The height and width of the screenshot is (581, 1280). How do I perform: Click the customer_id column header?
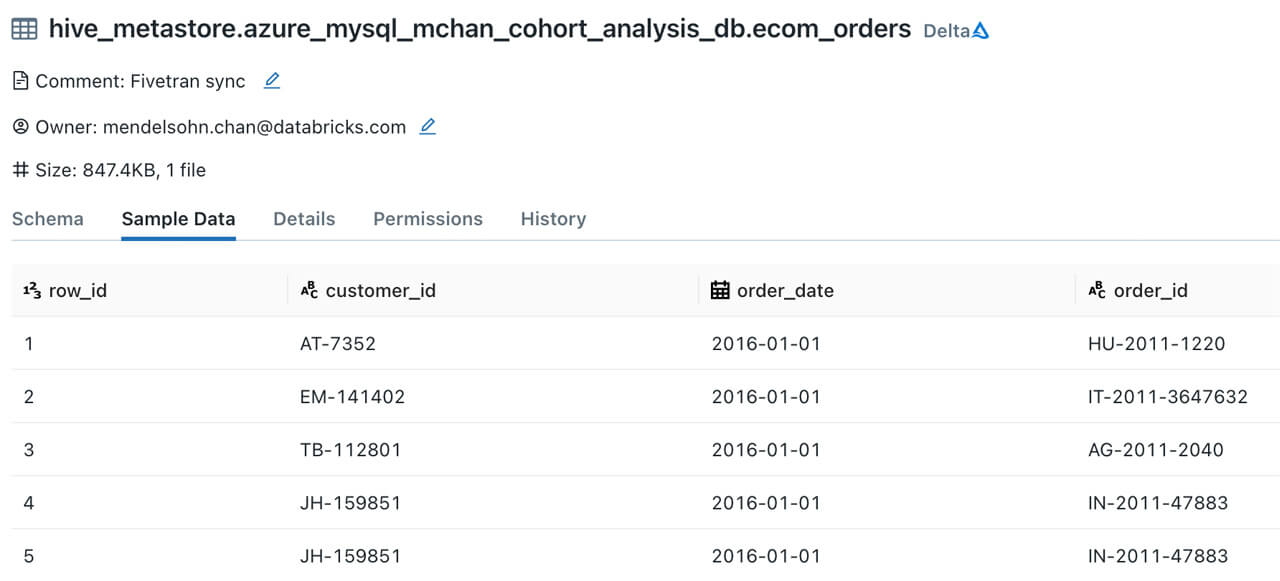[x=380, y=291]
